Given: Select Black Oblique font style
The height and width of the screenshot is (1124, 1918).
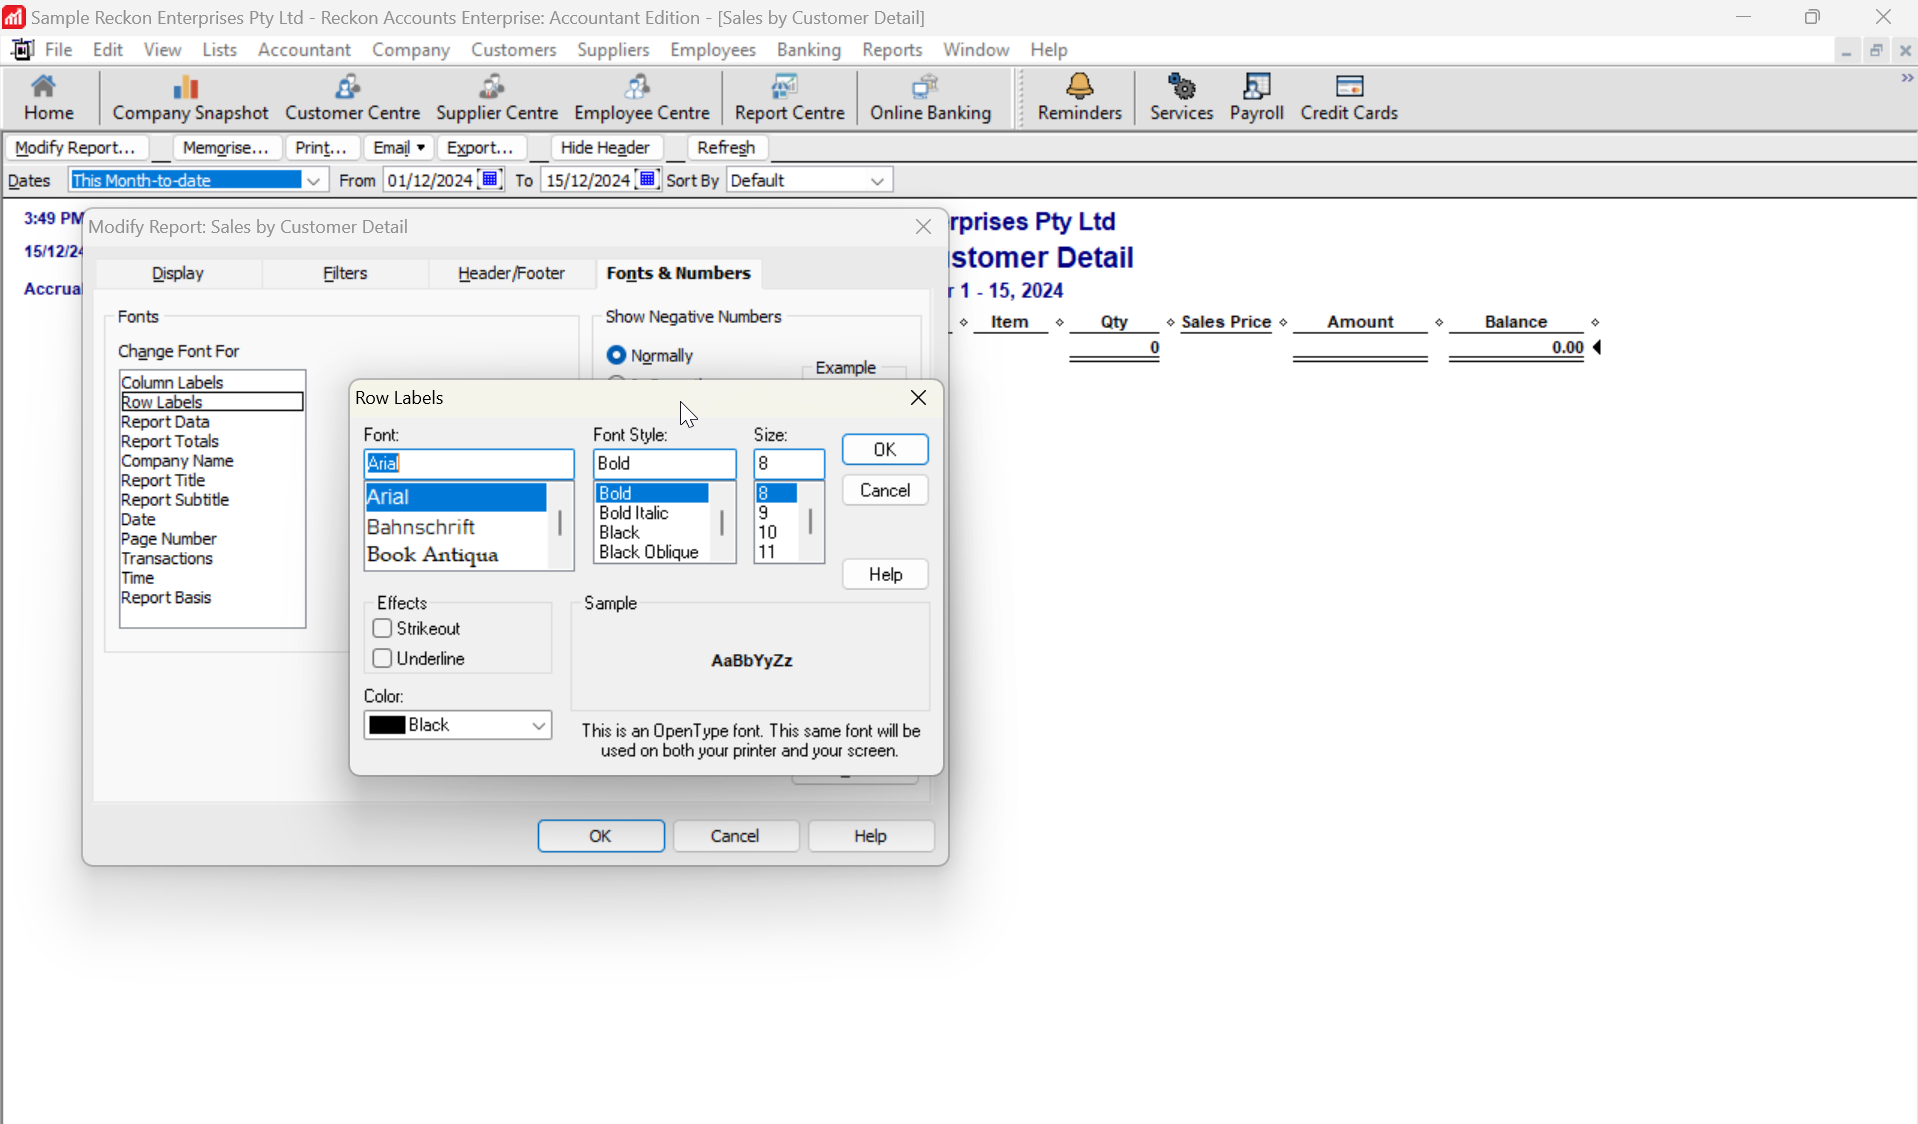Looking at the screenshot, I should (x=651, y=552).
